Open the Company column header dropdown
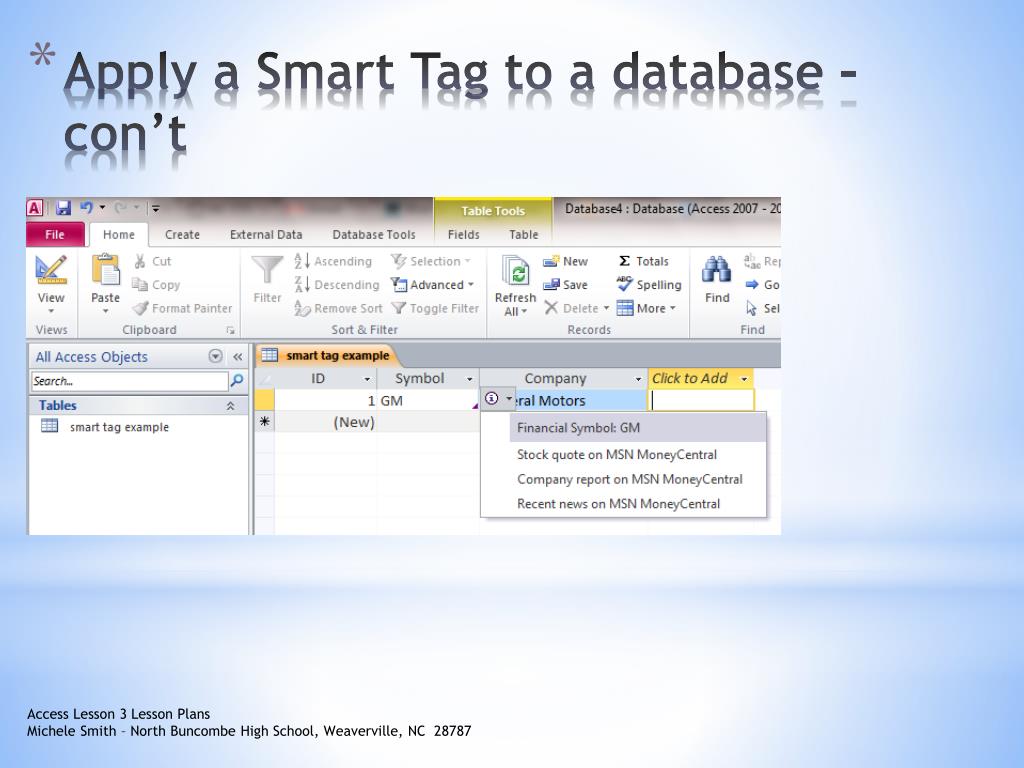The width and height of the screenshot is (1024, 768). [x=638, y=379]
